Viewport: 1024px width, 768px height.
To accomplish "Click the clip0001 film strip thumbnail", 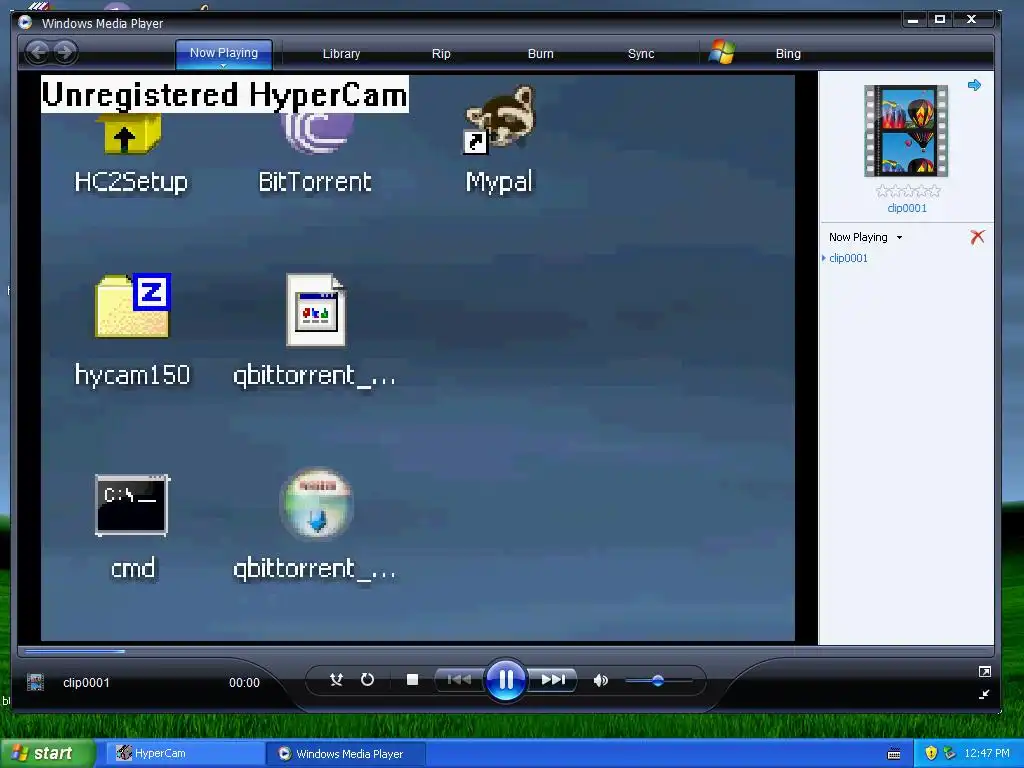I will (906, 131).
